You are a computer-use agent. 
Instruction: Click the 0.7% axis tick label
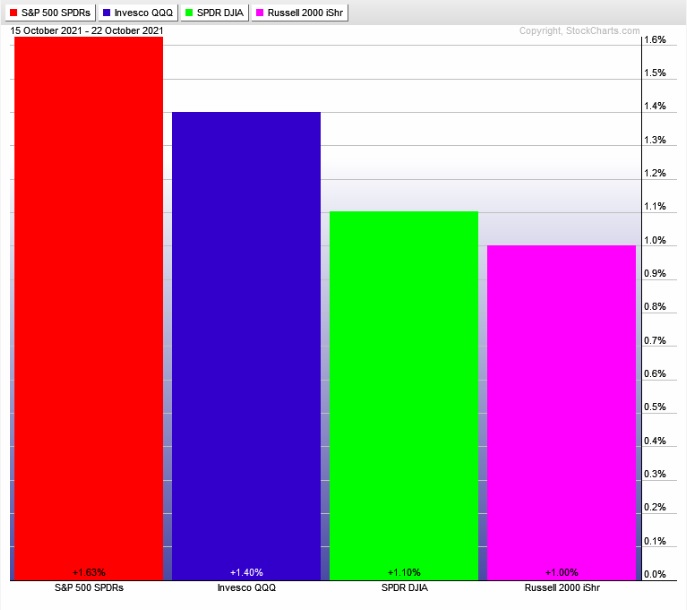(x=655, y=340)
